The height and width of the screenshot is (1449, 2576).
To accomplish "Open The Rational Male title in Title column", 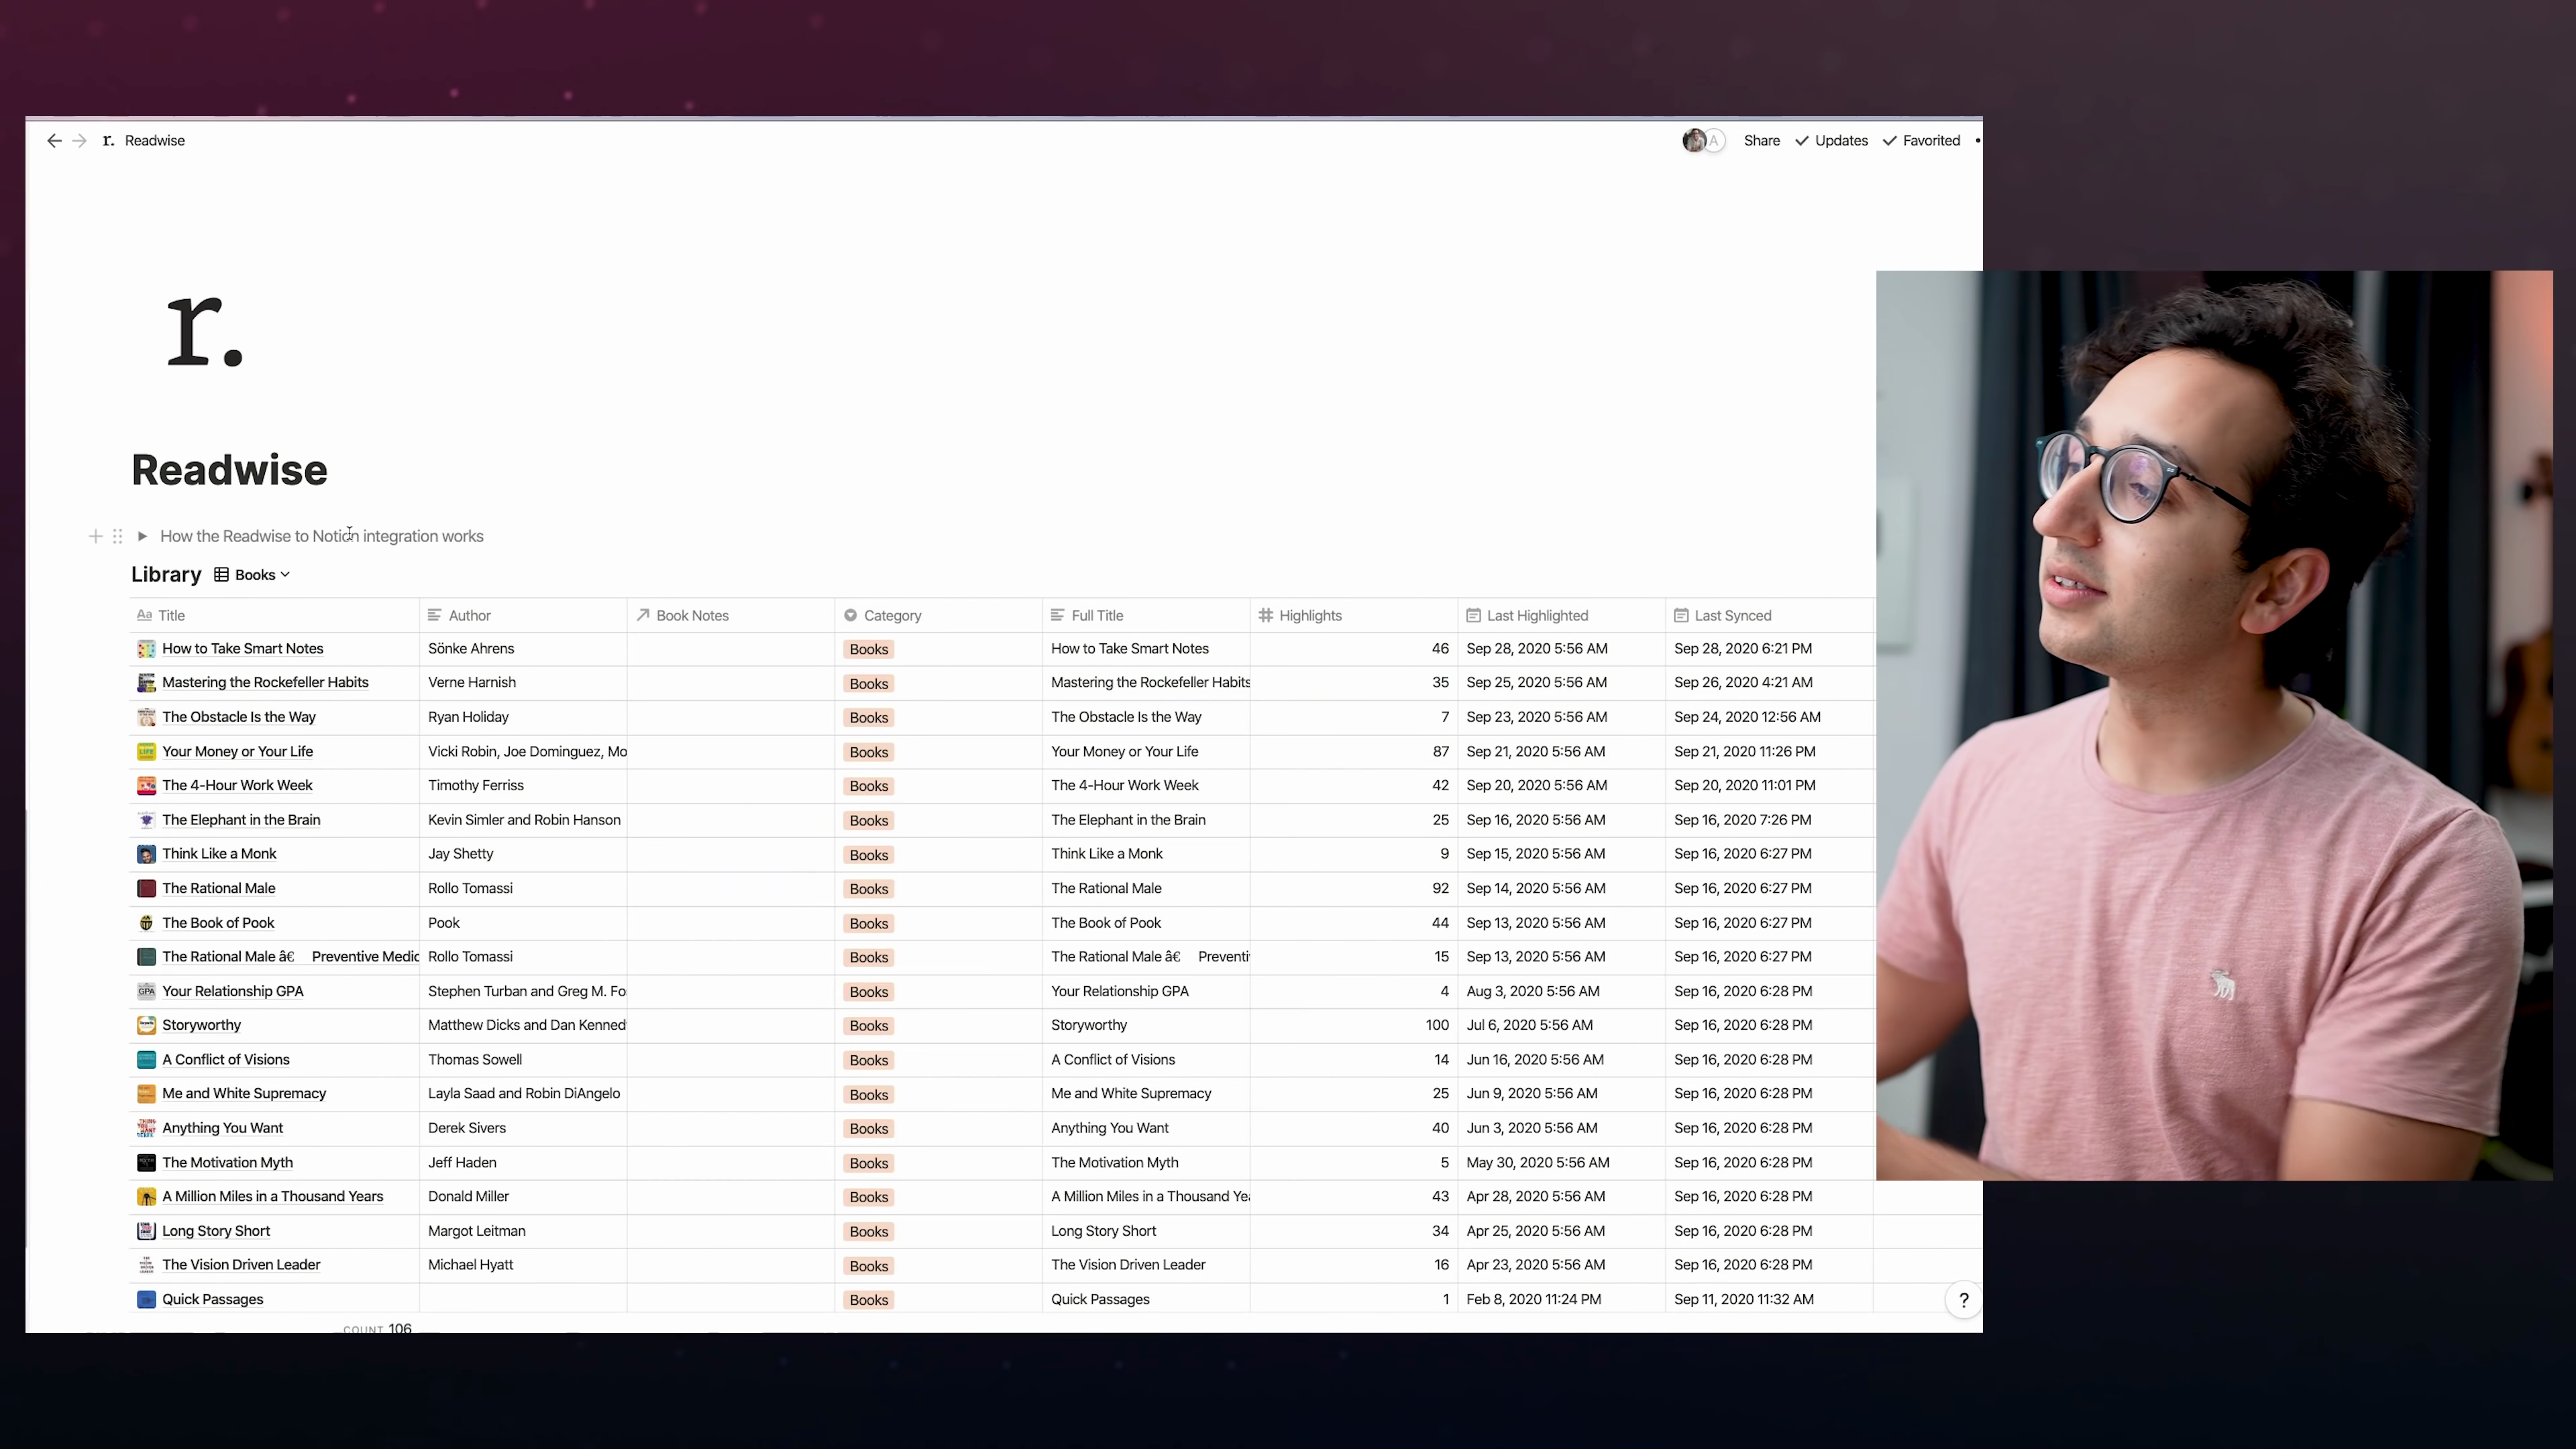I will click(219, 888).
